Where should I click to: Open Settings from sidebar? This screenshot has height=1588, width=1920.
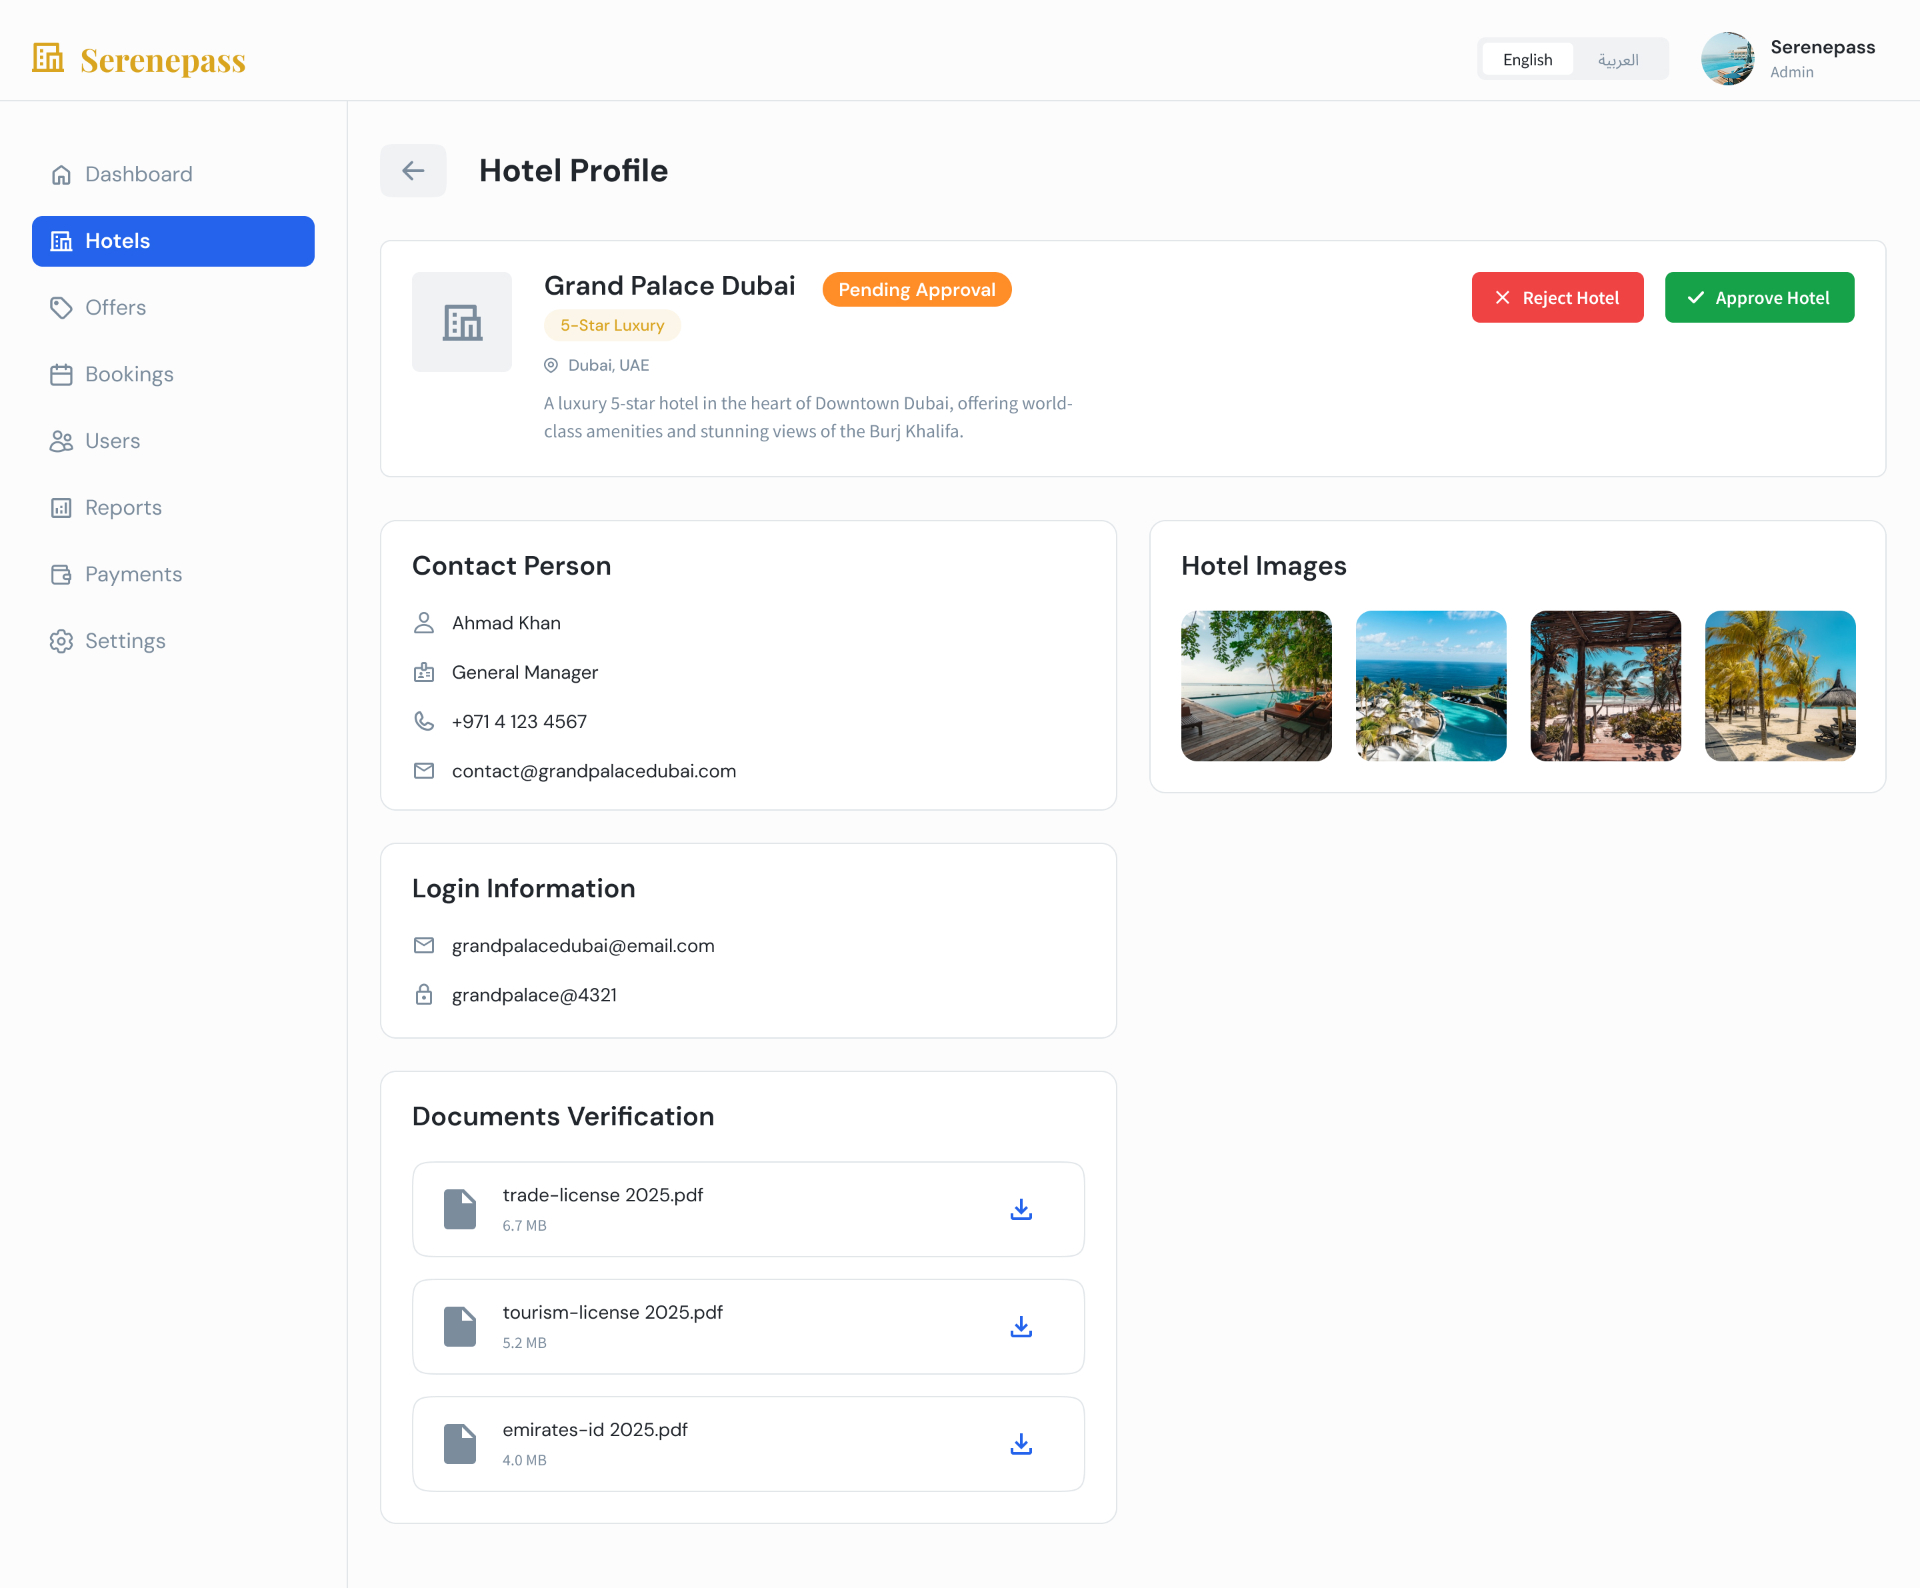(x=173, y=641)
